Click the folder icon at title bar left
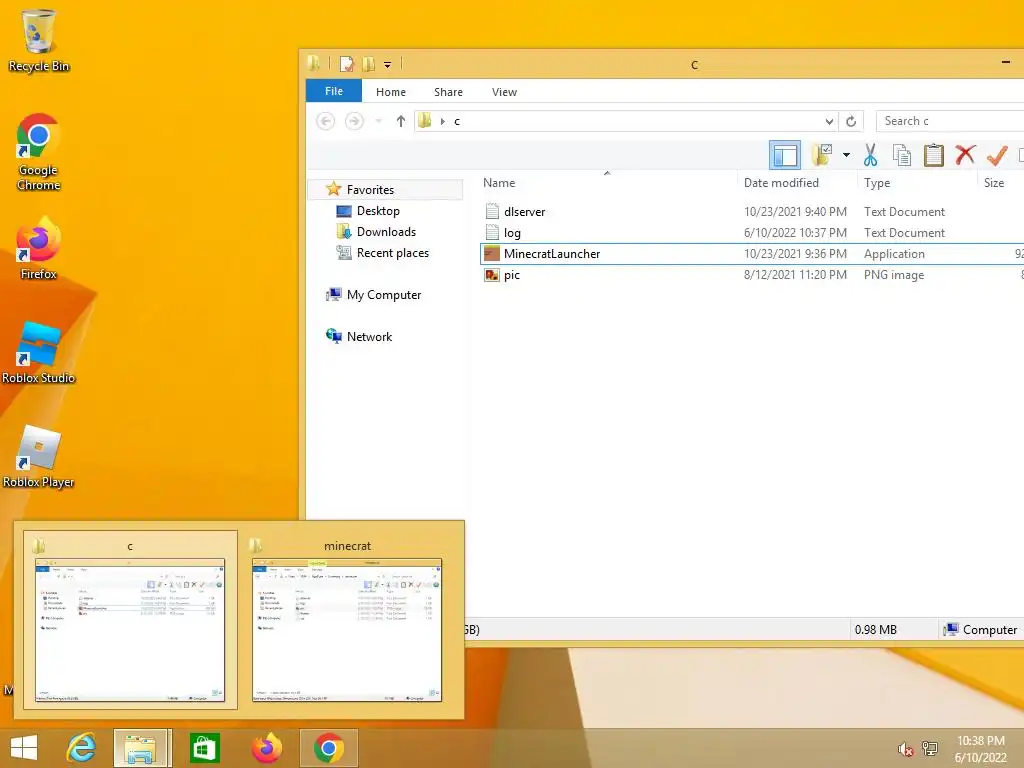The height and width of the screenshot is (768, 1024). click(314, 63)
